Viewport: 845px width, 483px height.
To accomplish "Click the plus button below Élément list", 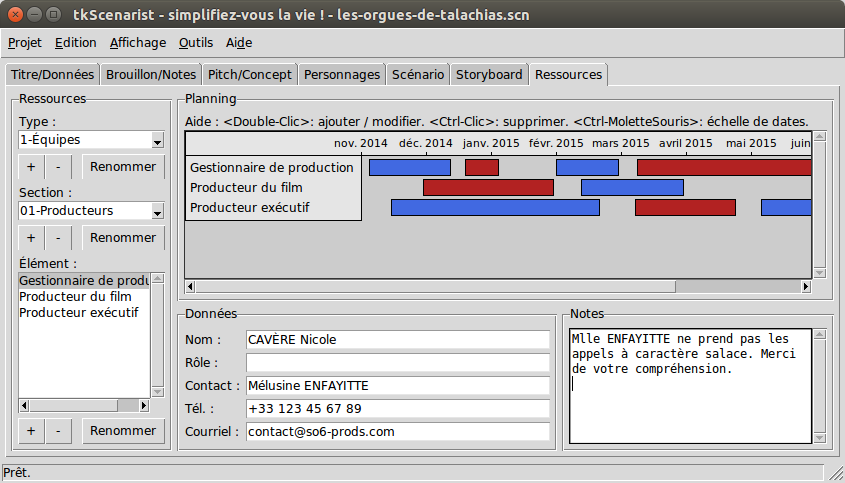I will [30, 431].
